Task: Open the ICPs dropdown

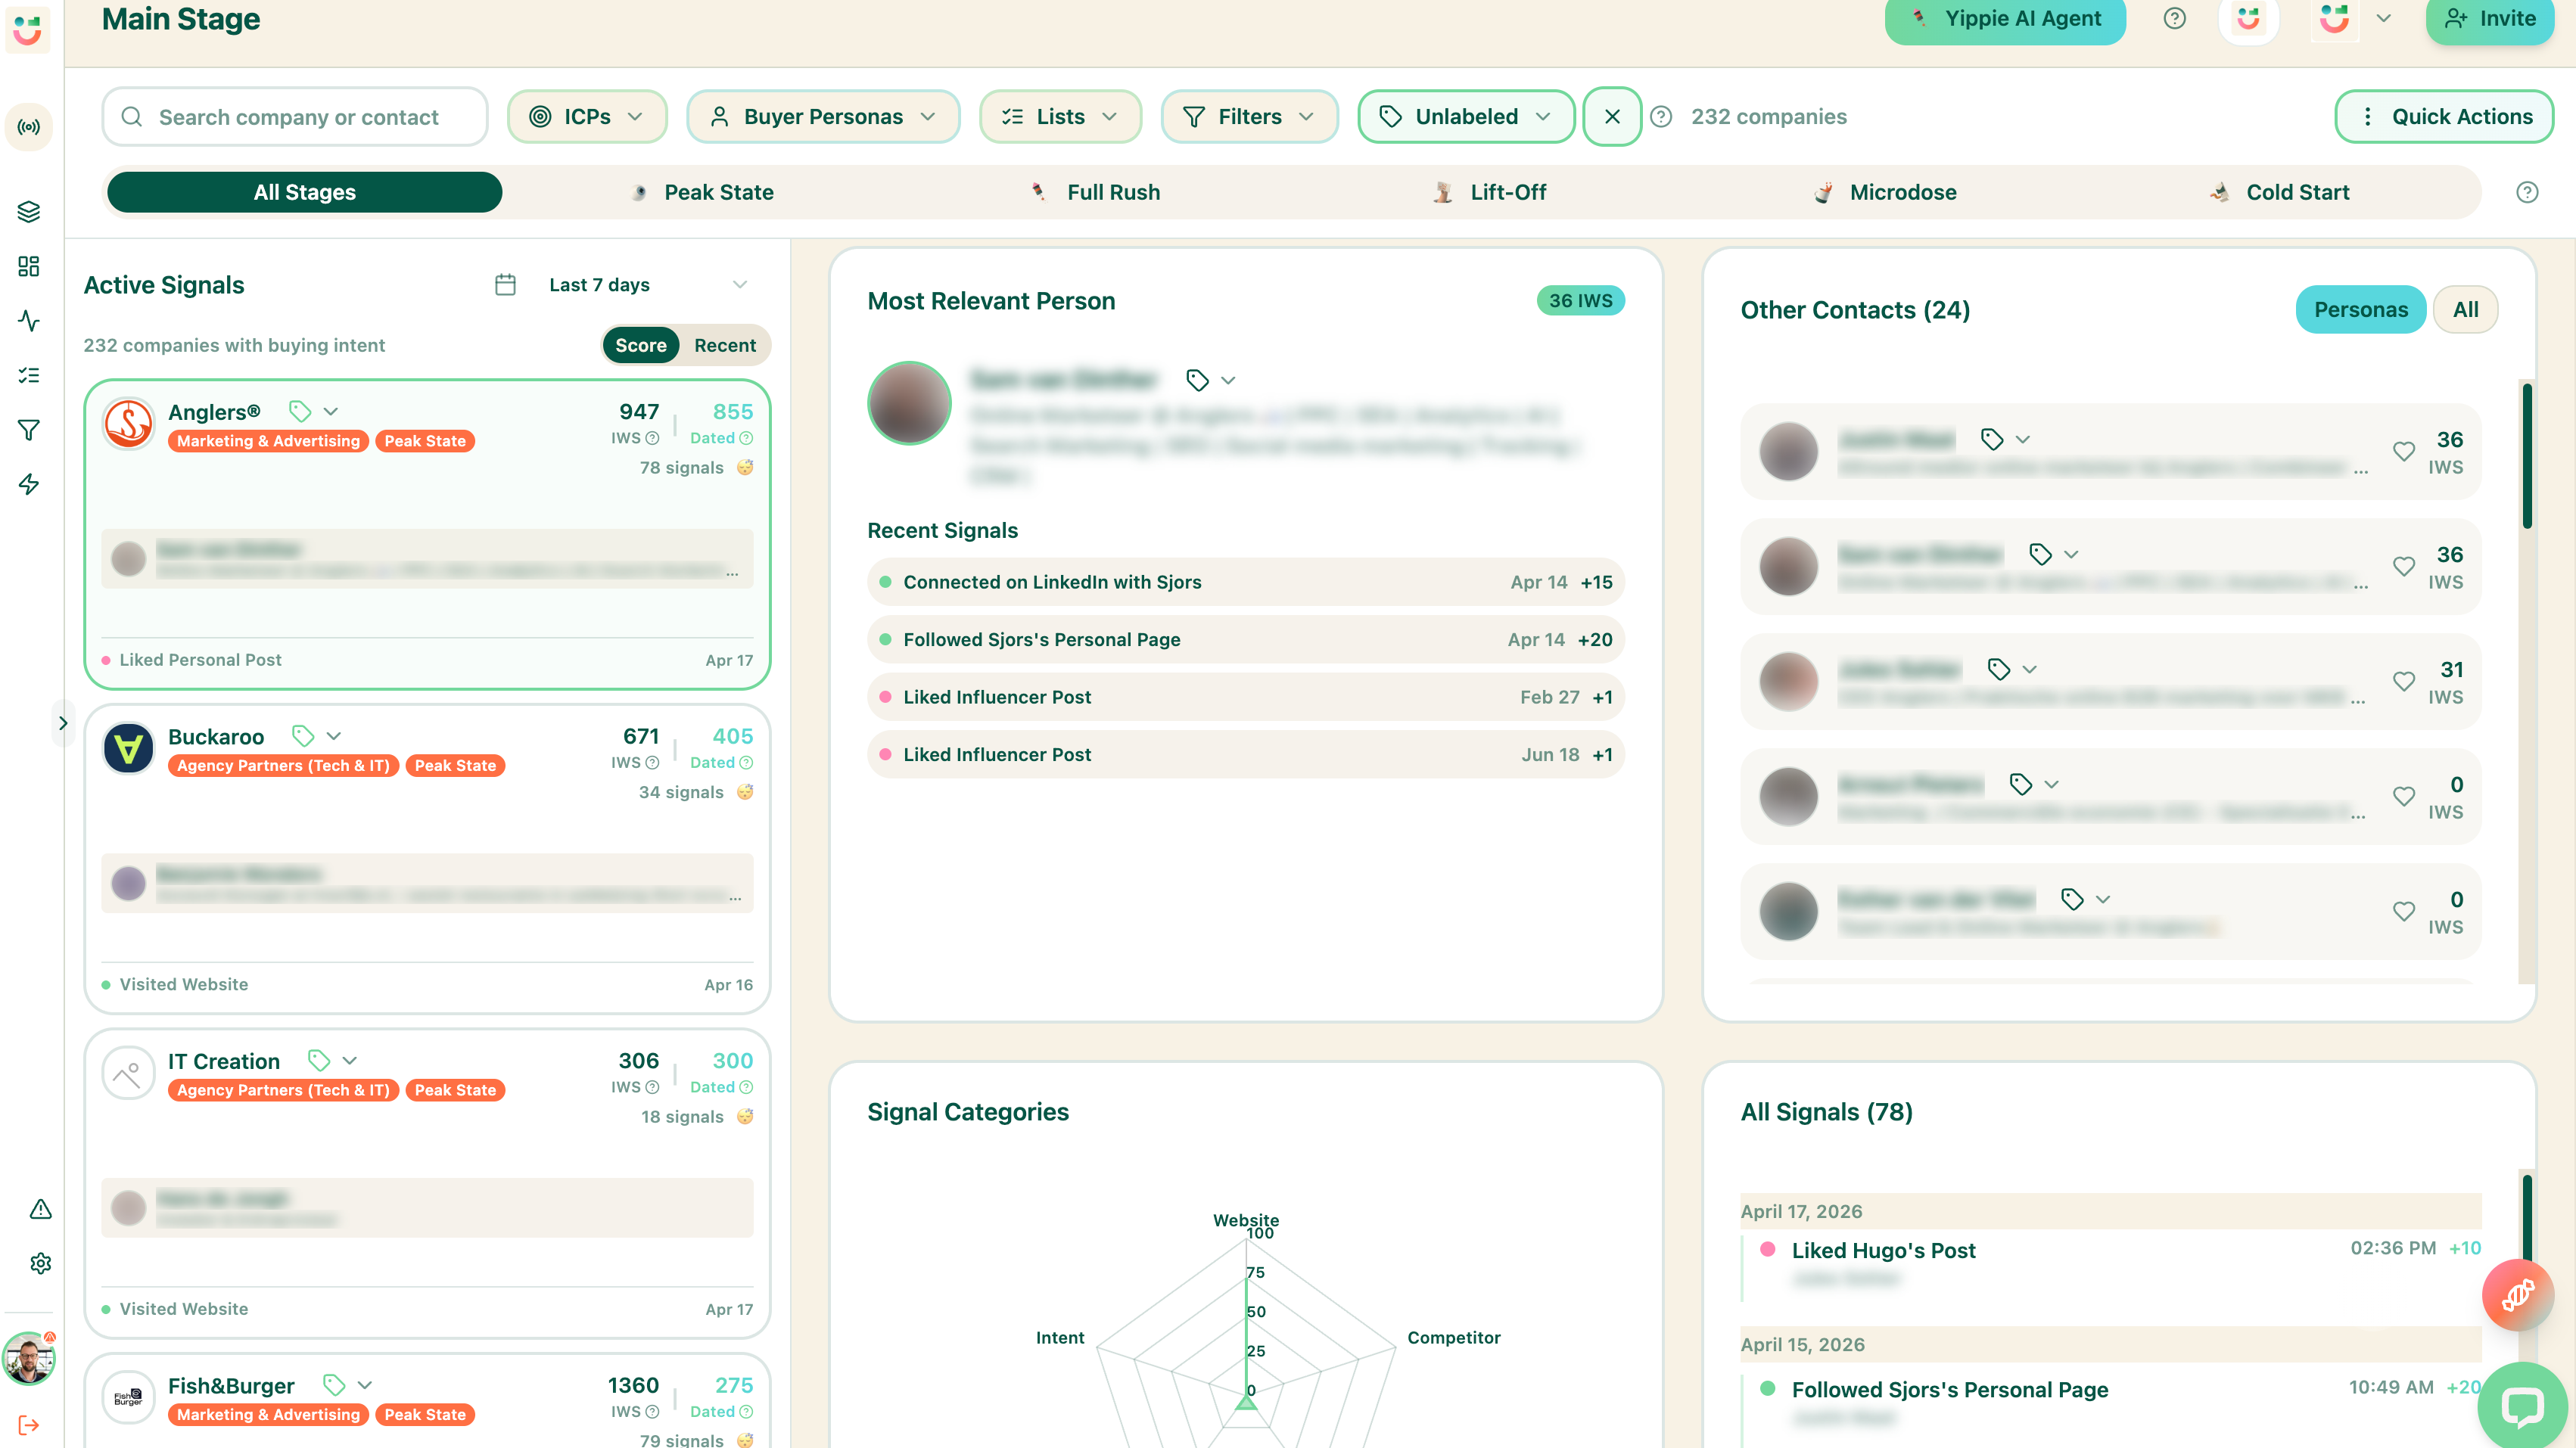Action: [587, 117]
